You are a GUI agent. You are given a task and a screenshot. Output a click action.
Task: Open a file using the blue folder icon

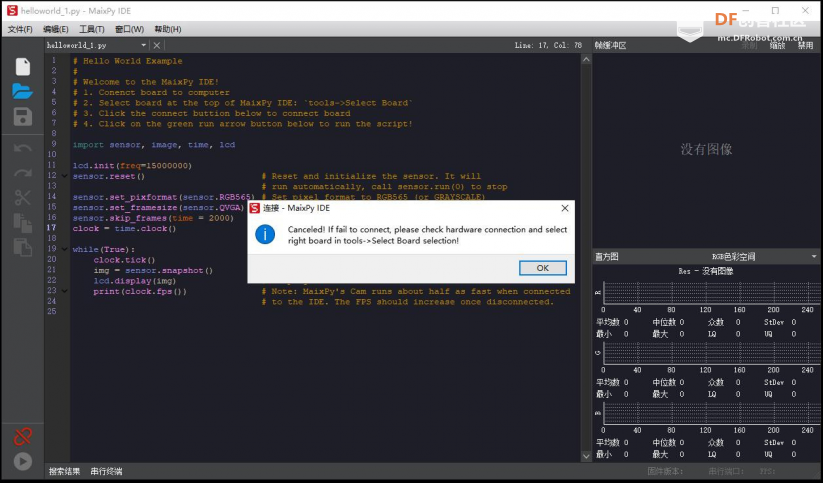(x=23, y=91)
